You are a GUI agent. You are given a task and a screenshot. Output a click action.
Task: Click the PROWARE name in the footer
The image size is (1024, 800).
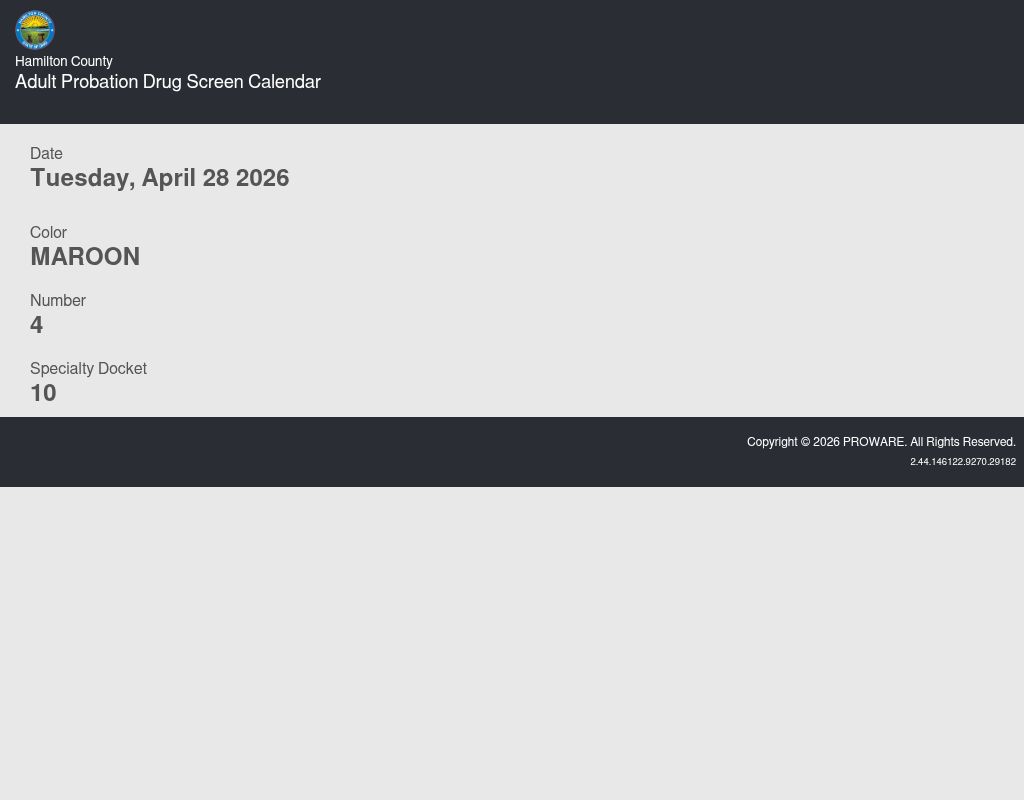(x=874, y=442)
